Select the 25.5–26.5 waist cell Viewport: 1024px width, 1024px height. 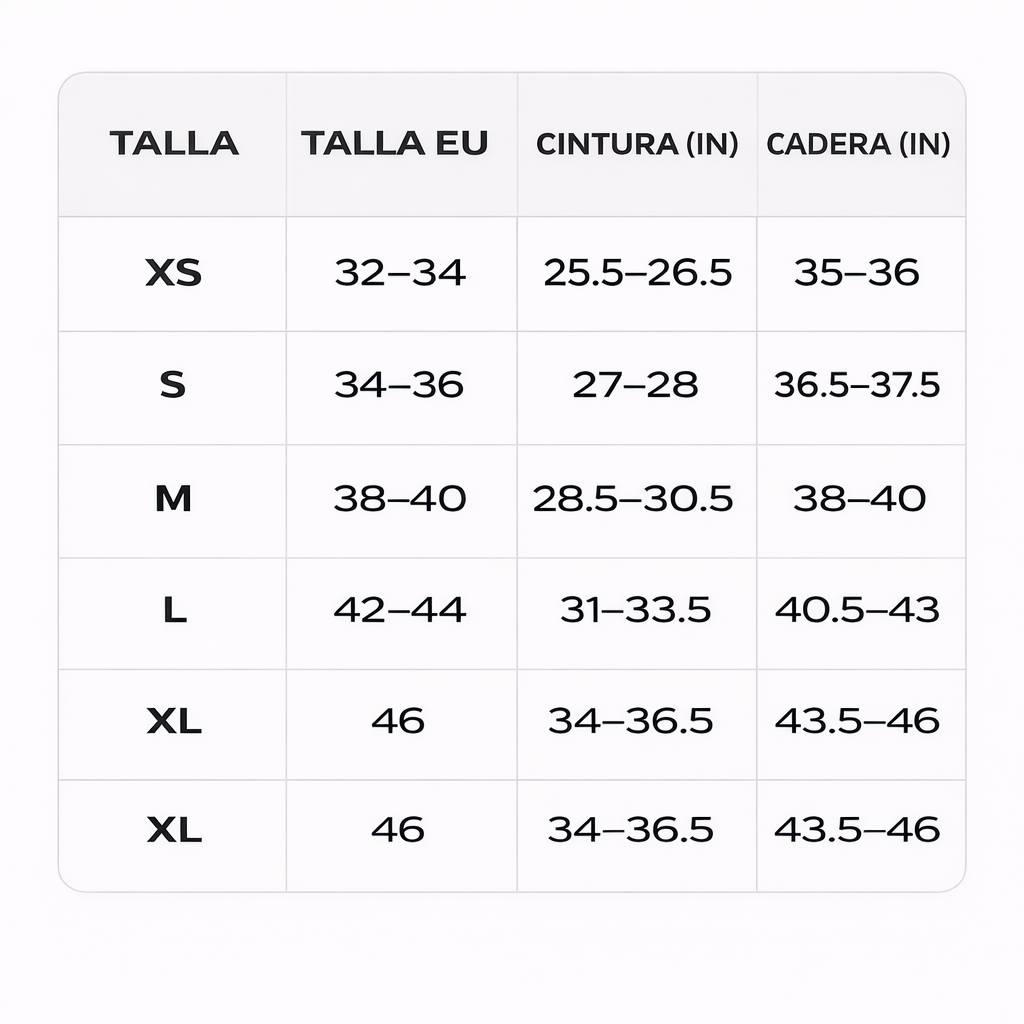[x=637, y=272]
